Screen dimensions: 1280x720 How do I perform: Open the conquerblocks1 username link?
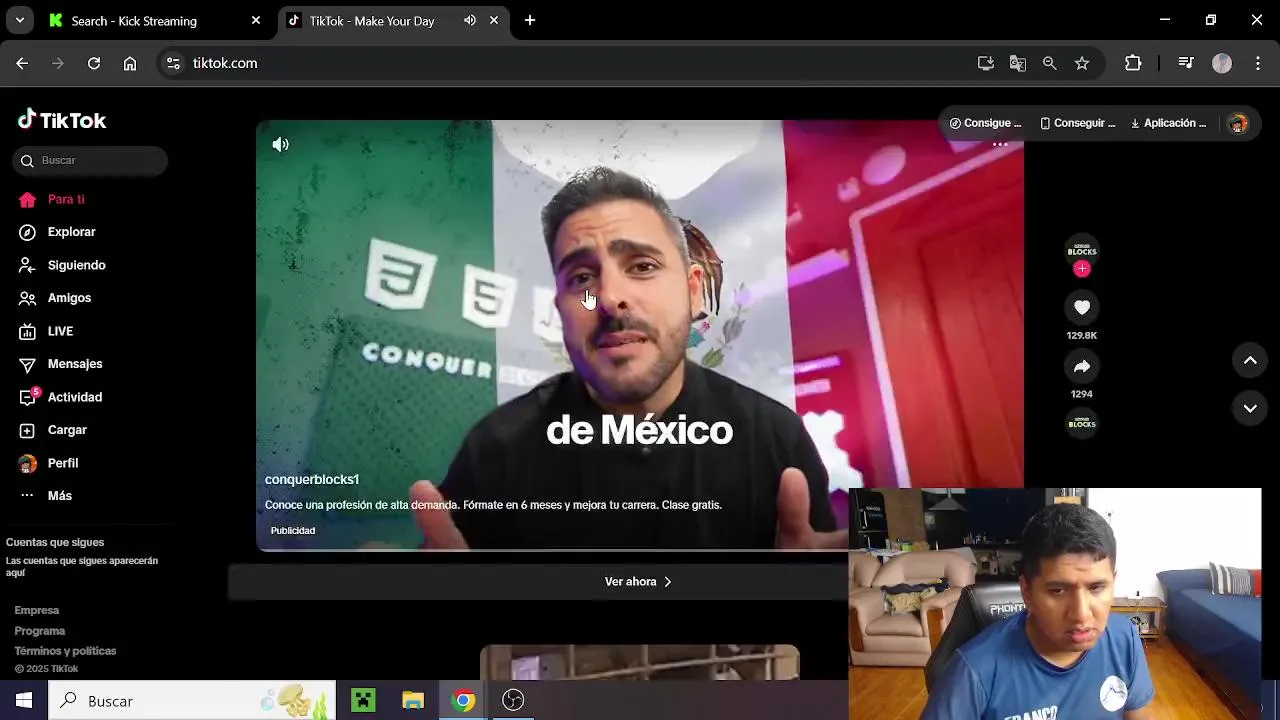pos(312,479)
